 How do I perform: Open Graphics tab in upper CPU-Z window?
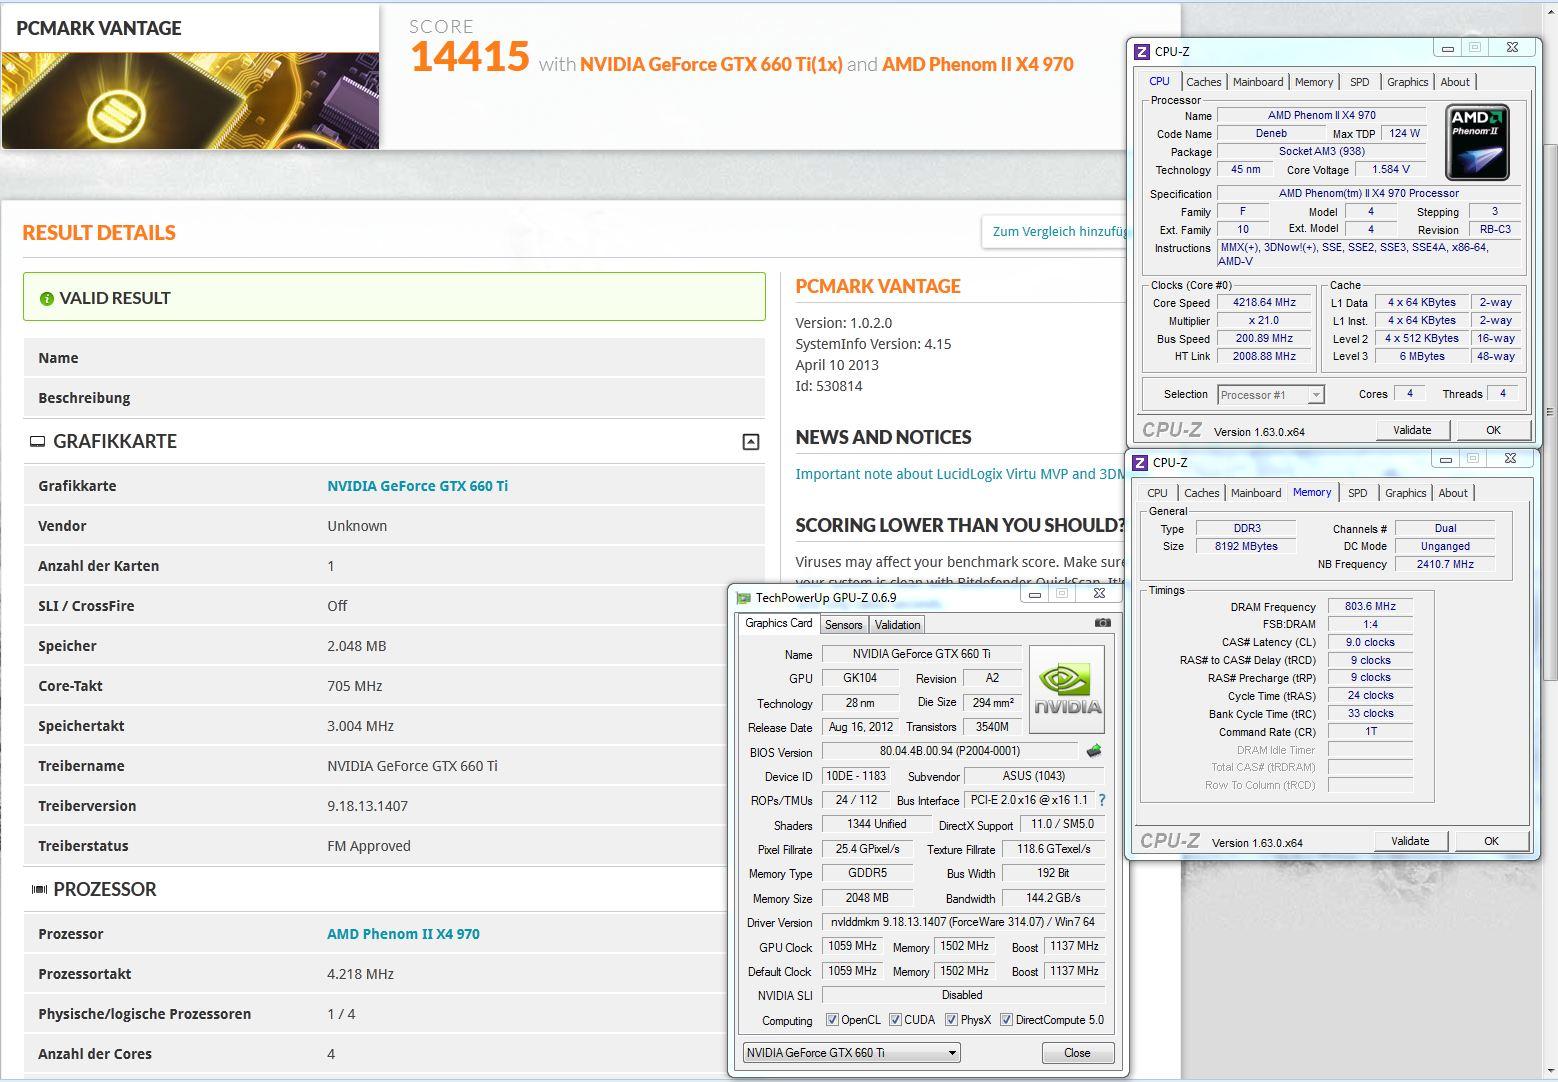(x=1408, y=82)
